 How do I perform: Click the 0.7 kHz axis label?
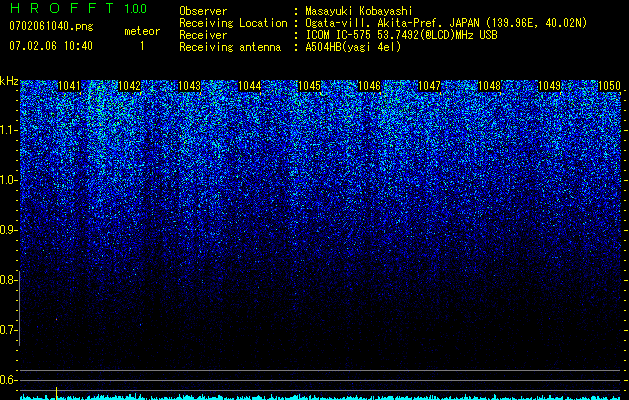8,330
